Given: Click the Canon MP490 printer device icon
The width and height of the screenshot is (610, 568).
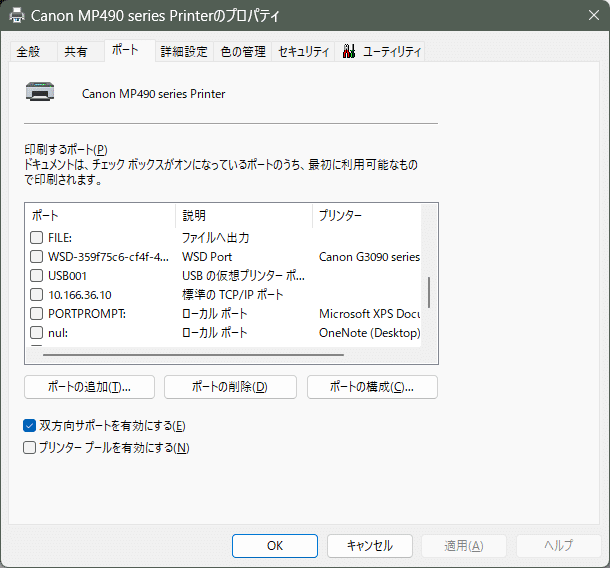Looking at the screenshot, I should 40,91.
